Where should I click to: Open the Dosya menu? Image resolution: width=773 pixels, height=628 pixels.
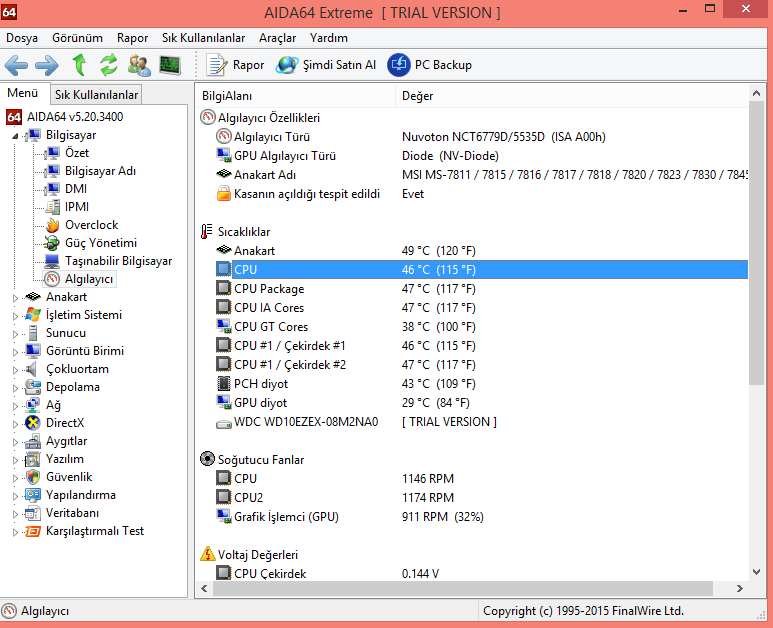click(x=22, y=38)
